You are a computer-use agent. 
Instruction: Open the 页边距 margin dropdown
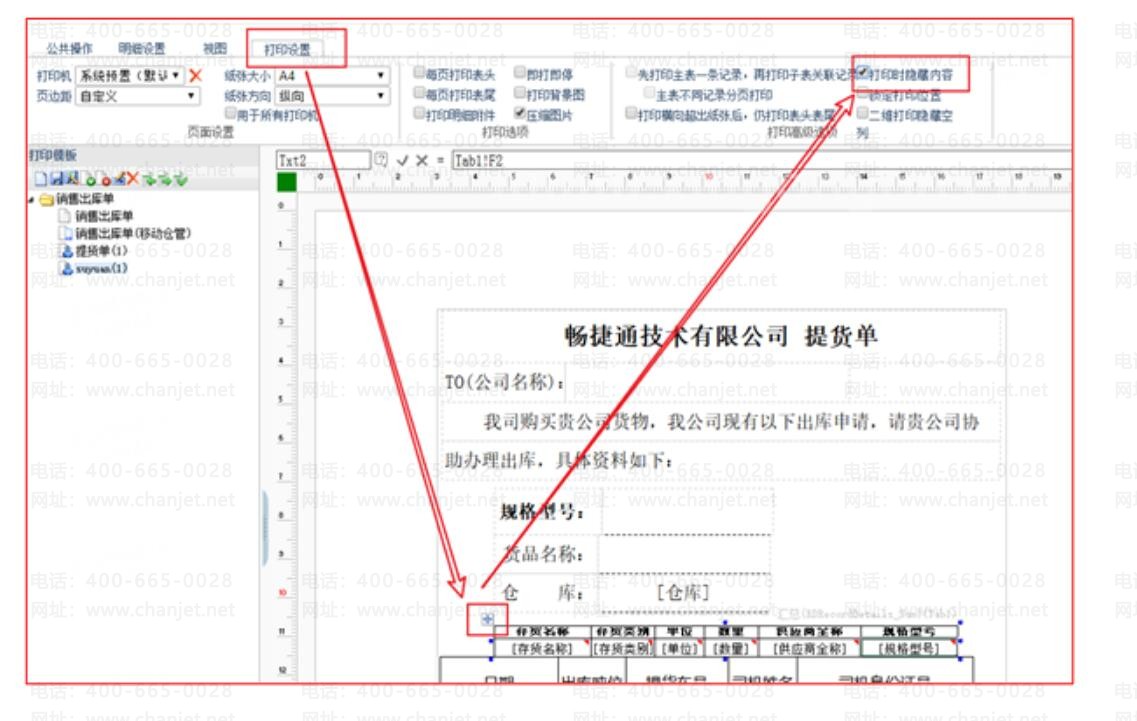coord(137,96)
